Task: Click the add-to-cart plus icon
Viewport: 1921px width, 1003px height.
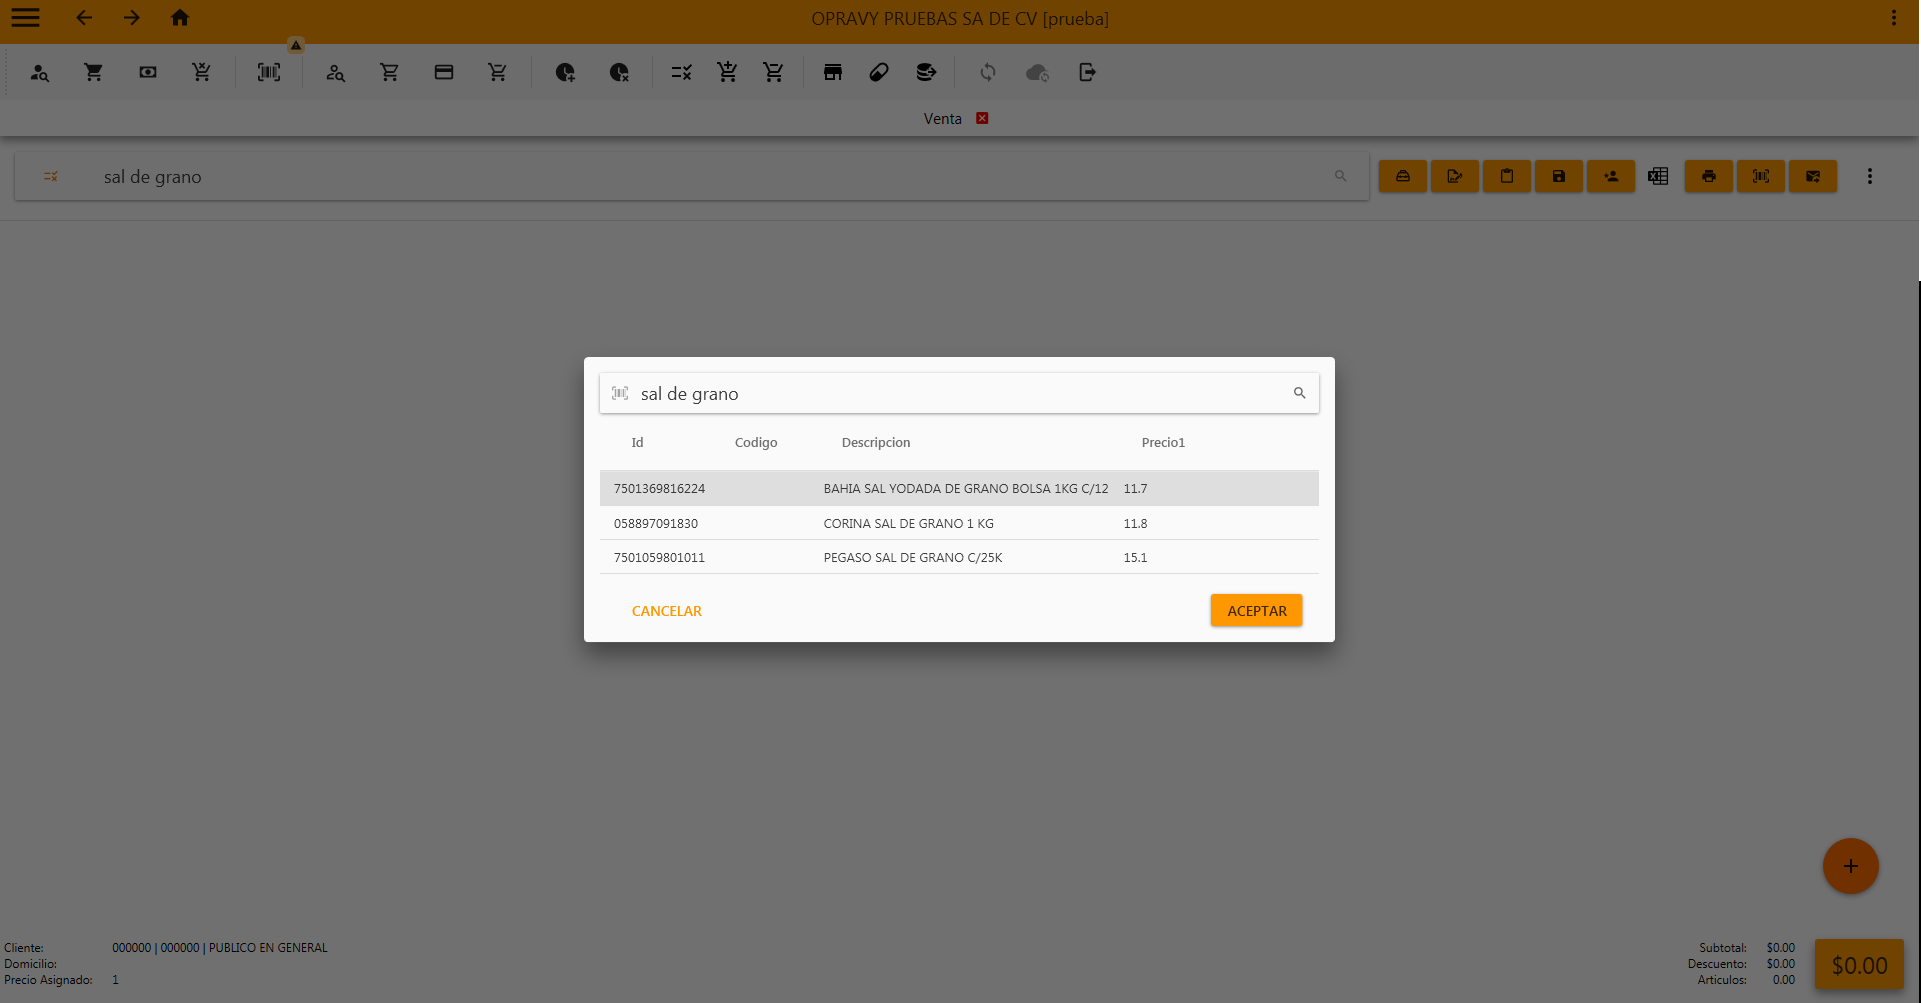Action: click(728, 72)
